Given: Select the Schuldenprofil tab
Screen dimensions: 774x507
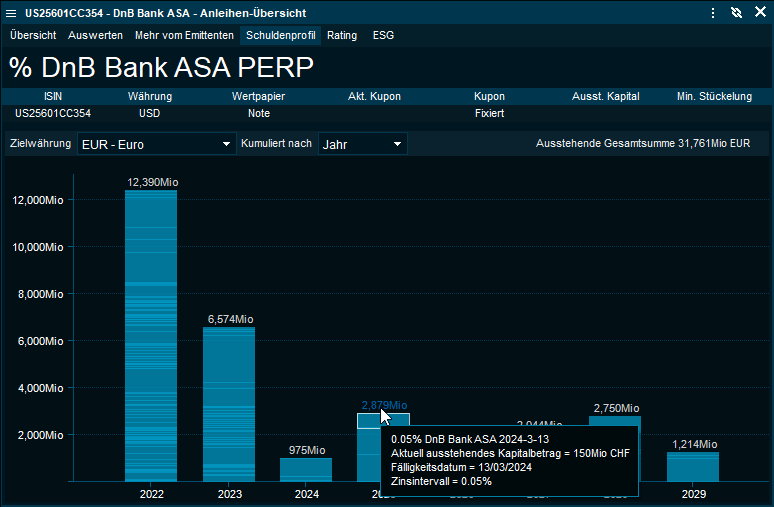Looking at the screenshot, I should click(x=281, y=35).
